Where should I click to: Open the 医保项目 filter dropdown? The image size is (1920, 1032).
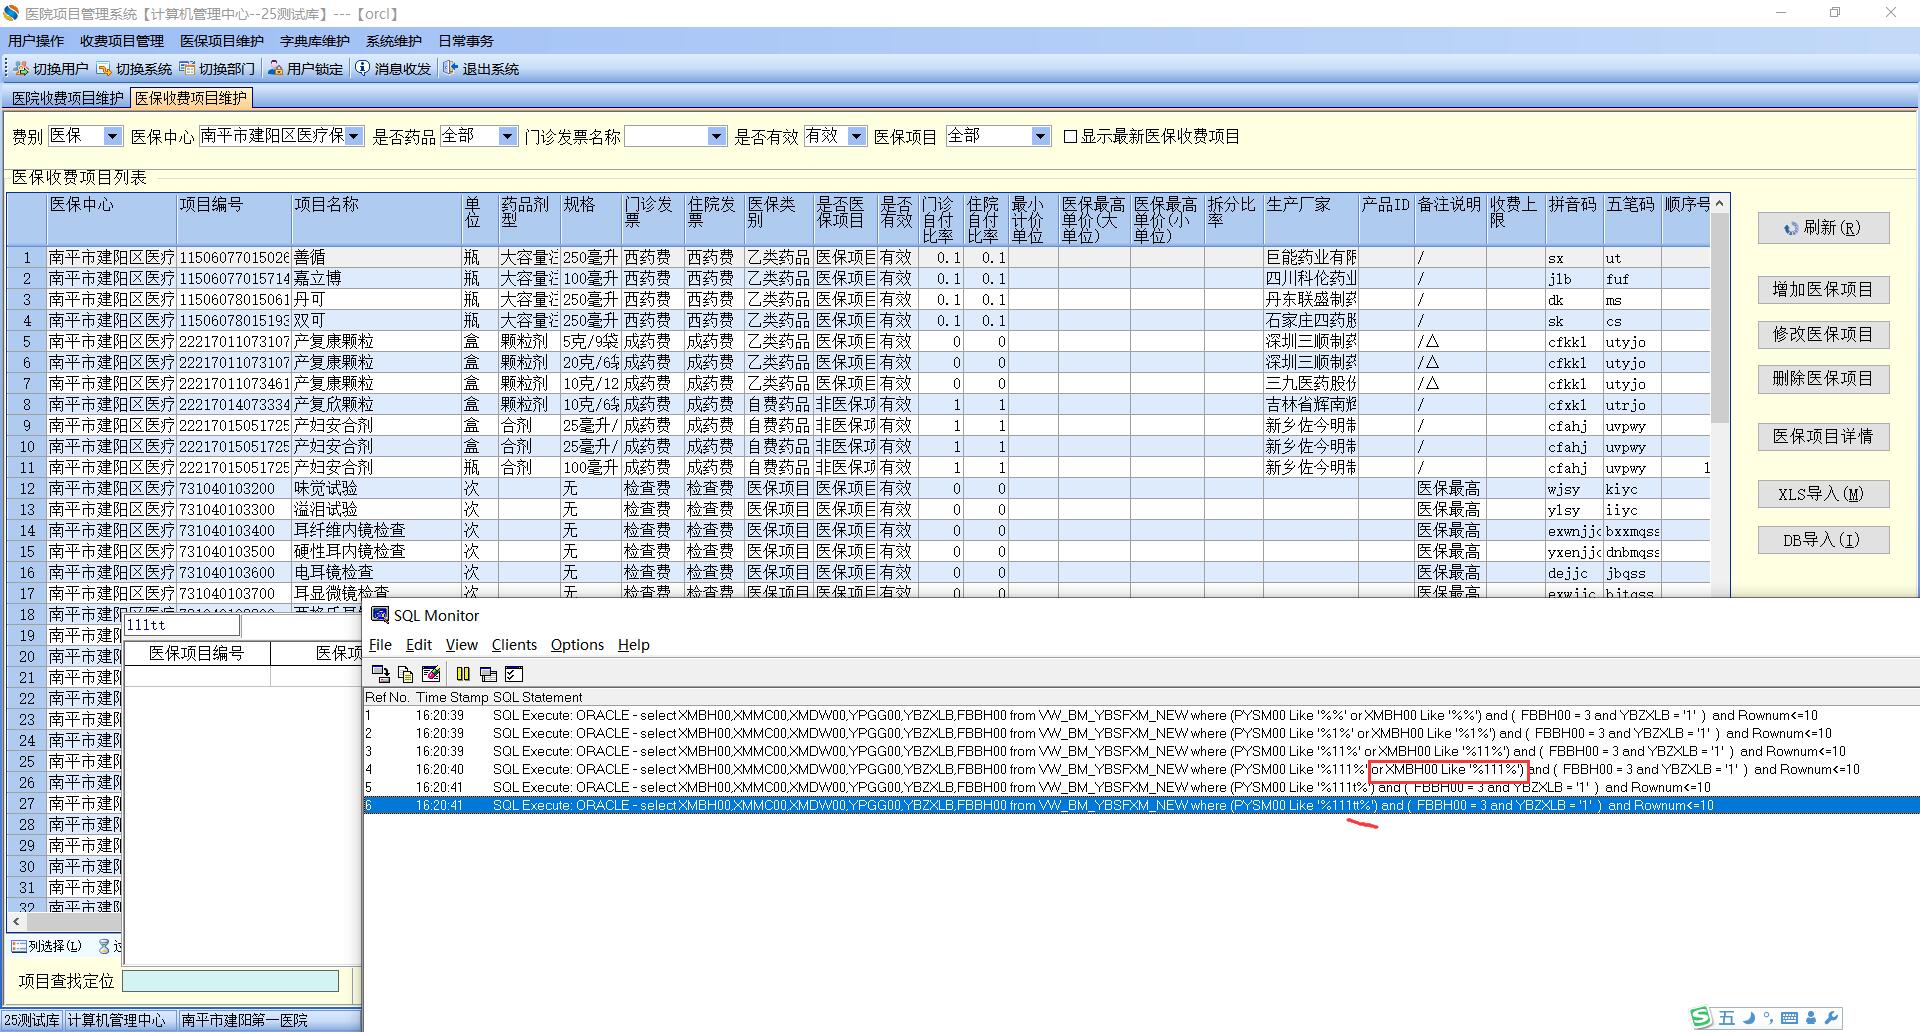[x=1040, y=137]
